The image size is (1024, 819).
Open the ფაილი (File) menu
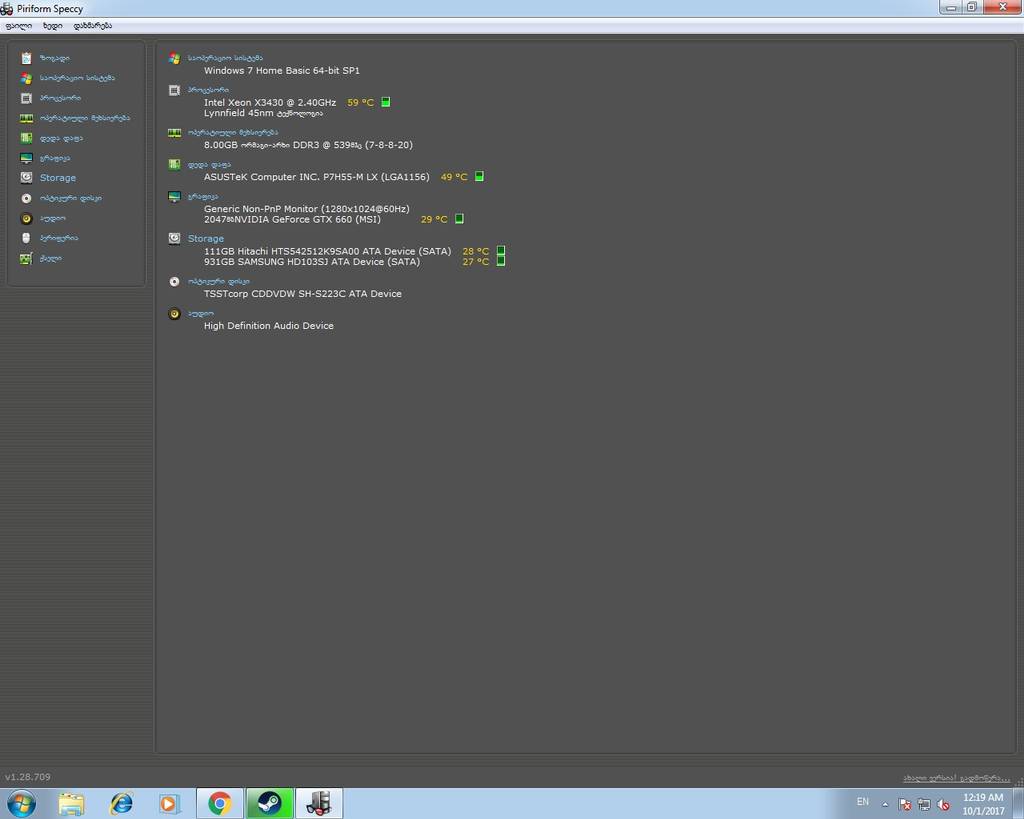[19, 25]
